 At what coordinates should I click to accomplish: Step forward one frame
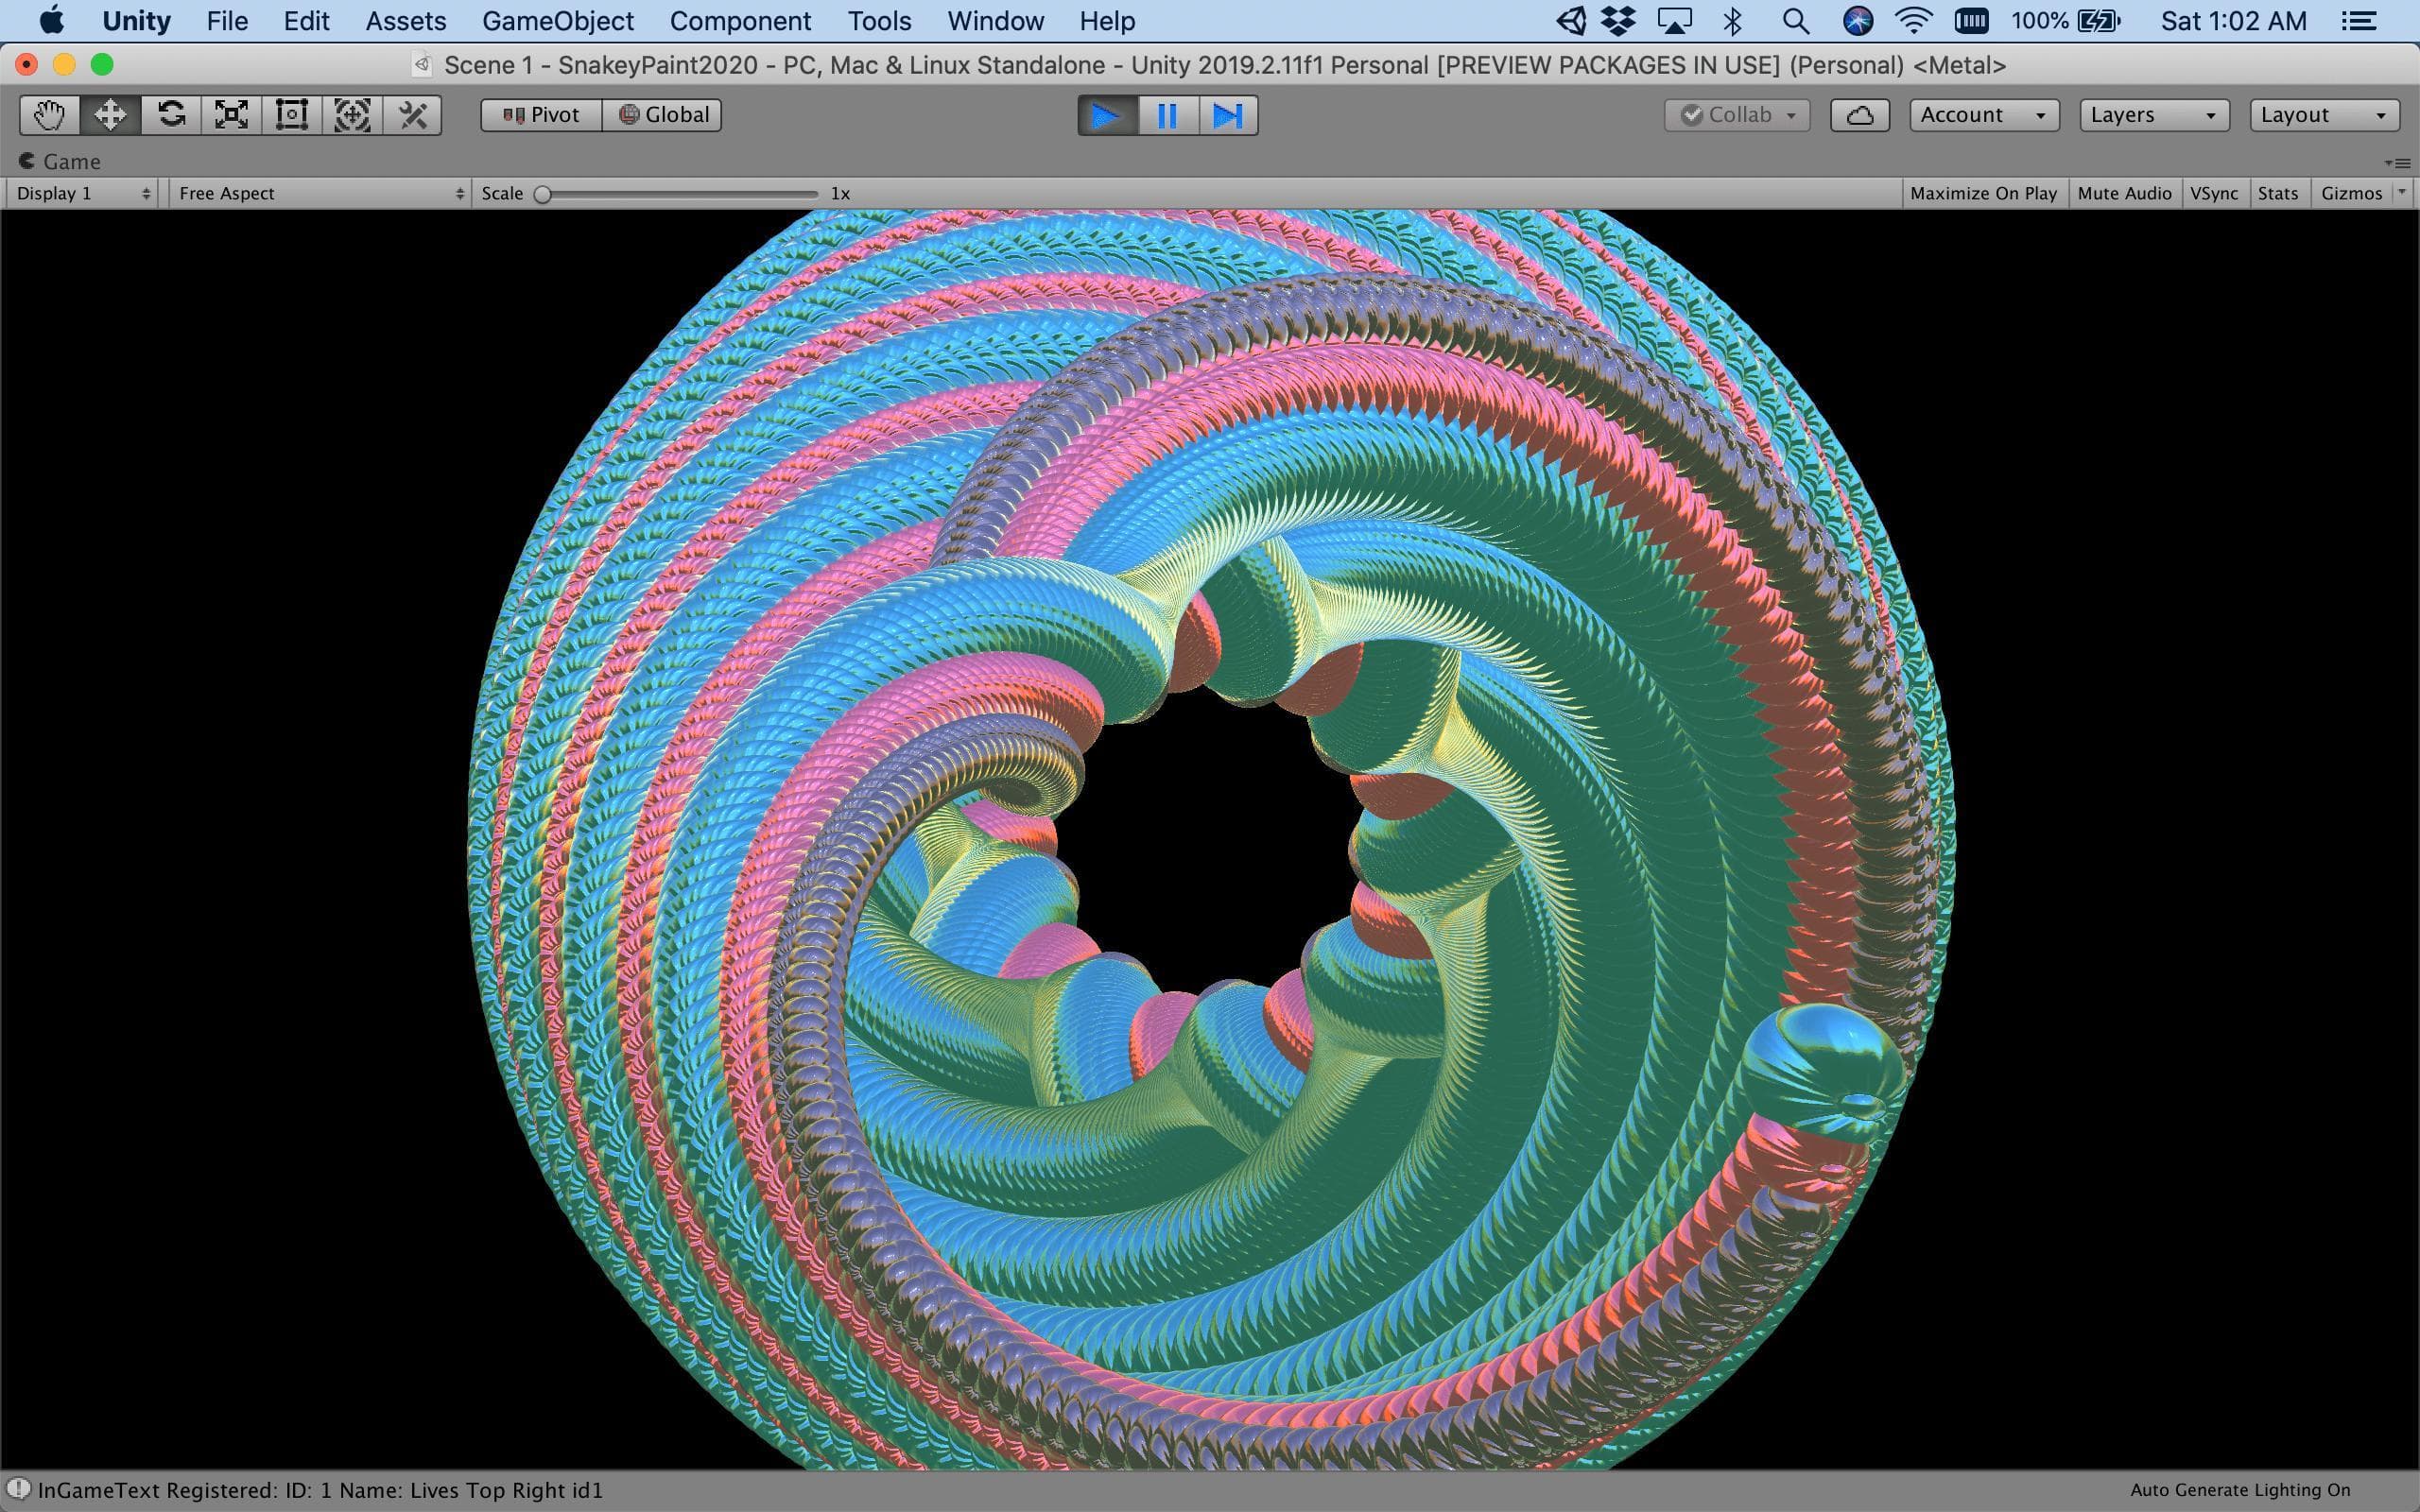(1227, 115)
